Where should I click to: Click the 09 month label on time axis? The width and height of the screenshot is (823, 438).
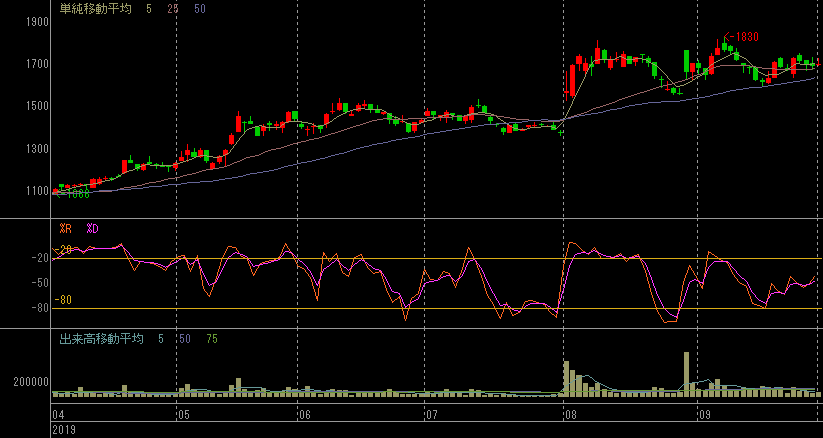(x=703, y=413)
